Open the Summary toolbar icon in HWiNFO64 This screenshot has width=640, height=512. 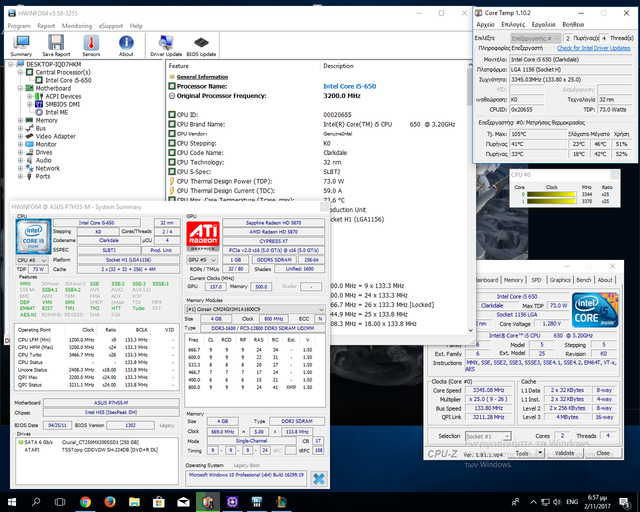tap(21, 46)
